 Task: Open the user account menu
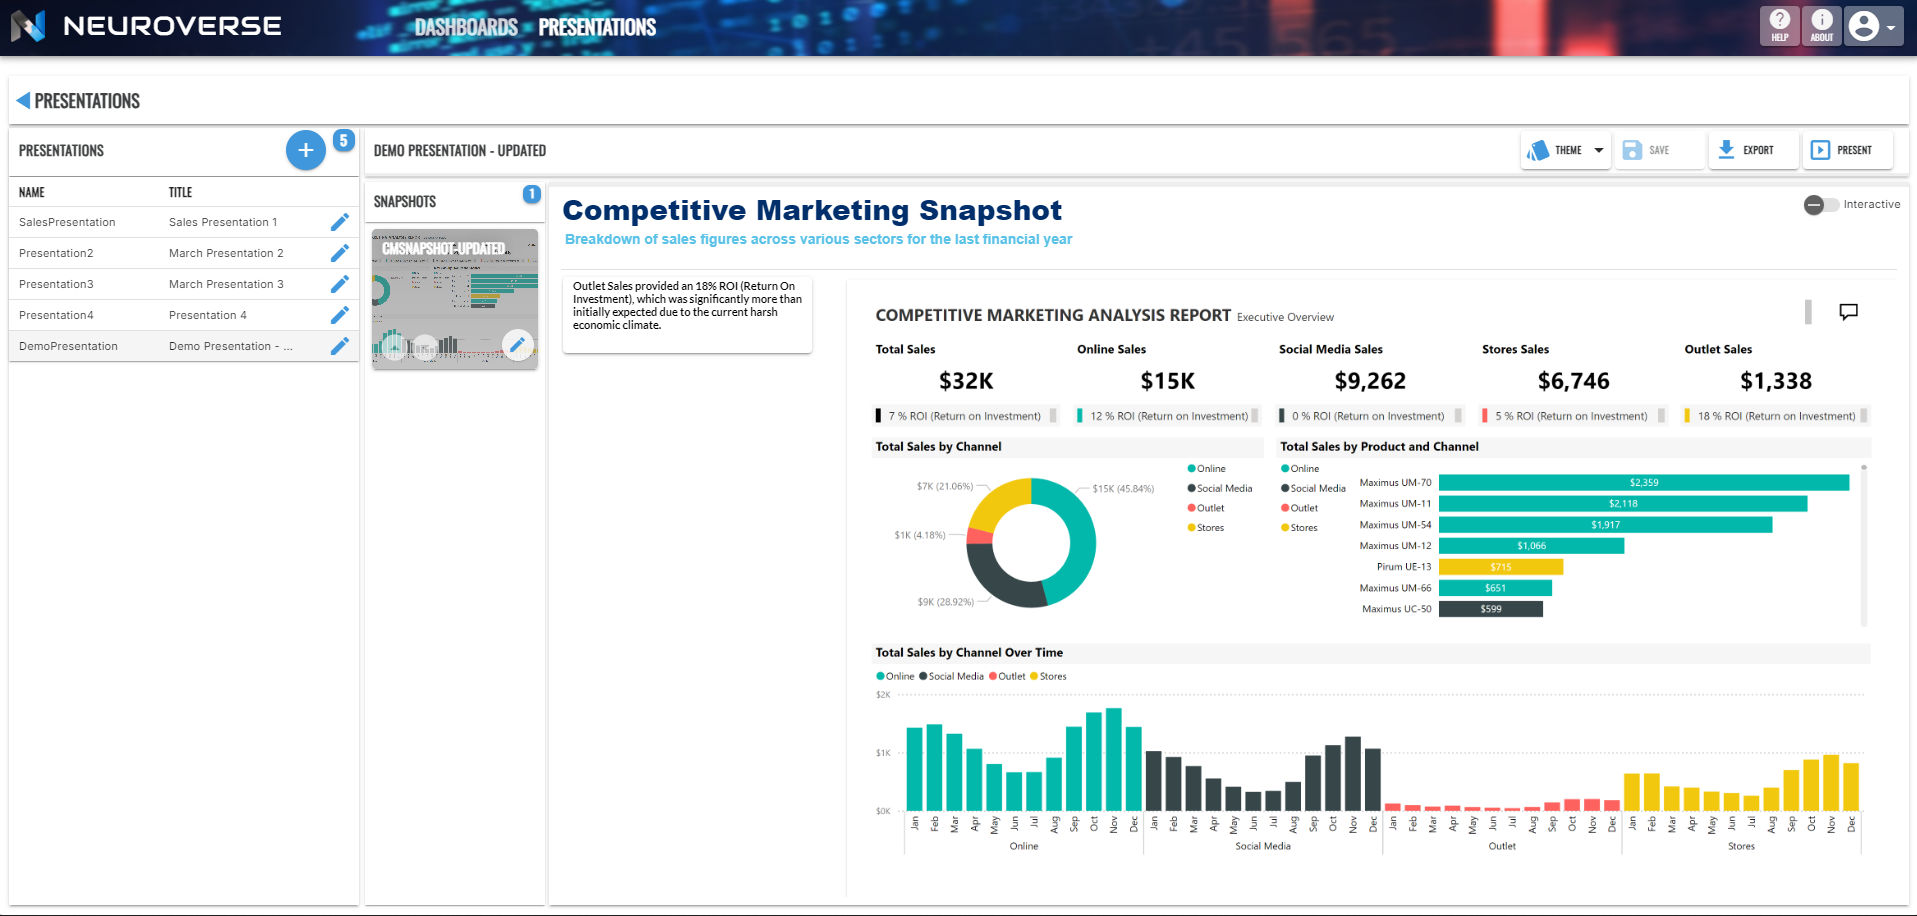pyautogui.click(x=1873, y=26)
